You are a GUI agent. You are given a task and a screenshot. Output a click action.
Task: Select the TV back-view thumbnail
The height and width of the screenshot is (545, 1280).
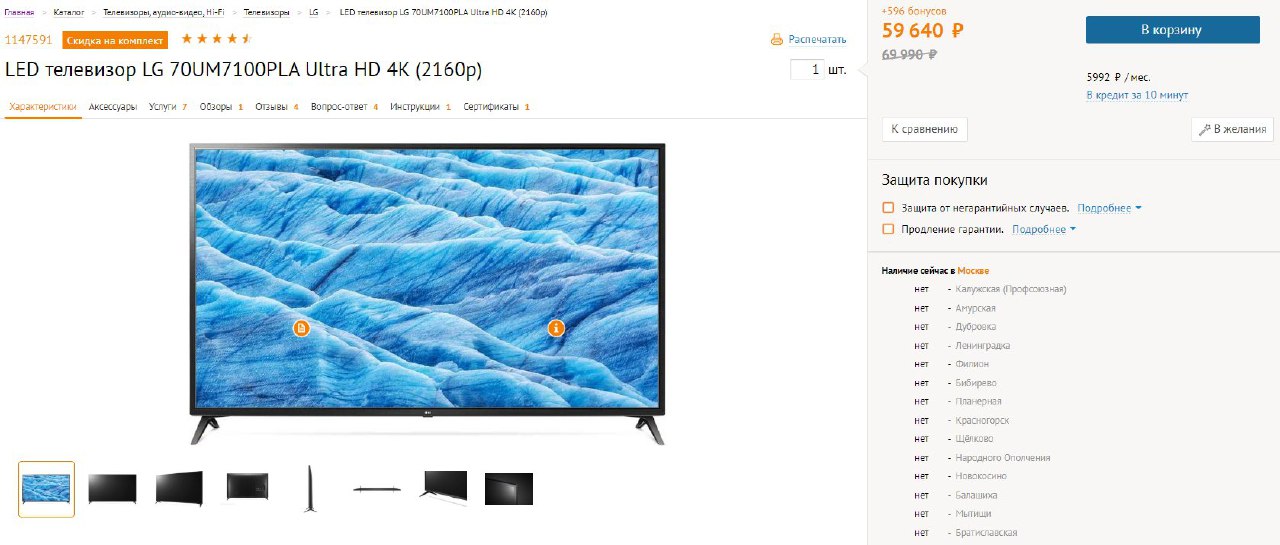246,487
